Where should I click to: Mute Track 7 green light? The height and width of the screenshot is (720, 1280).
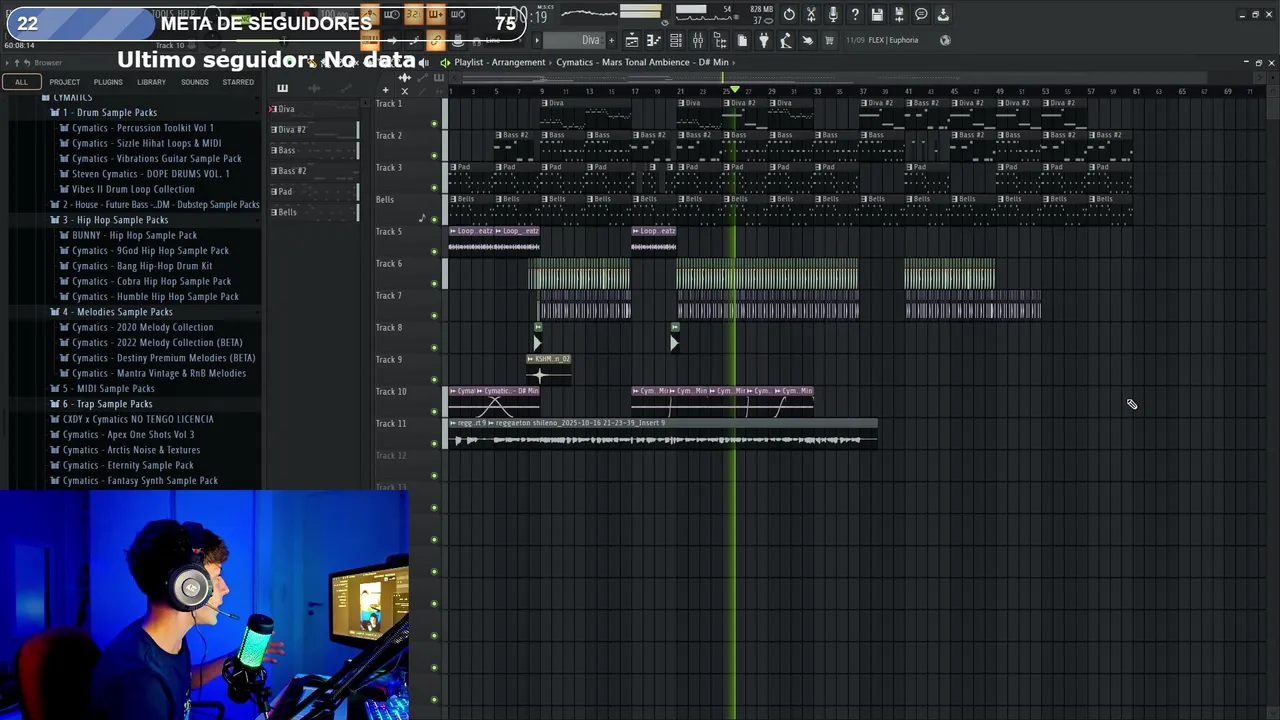[434, 315]
